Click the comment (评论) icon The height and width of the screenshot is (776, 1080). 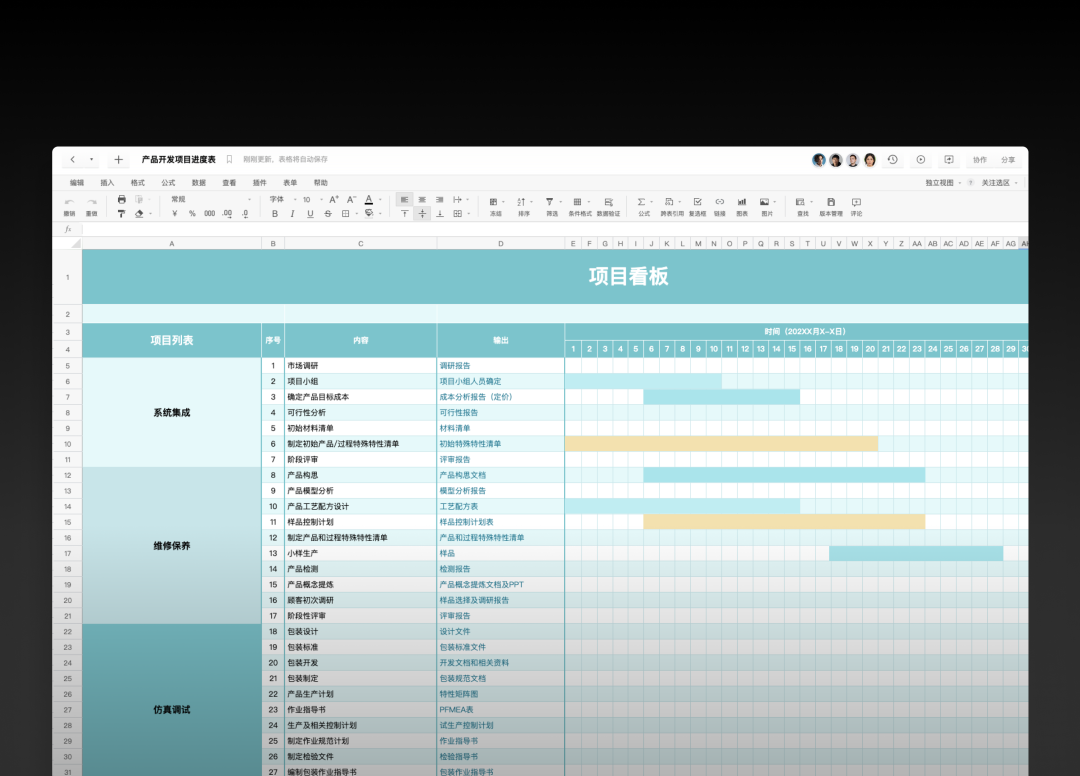[856, 202]
